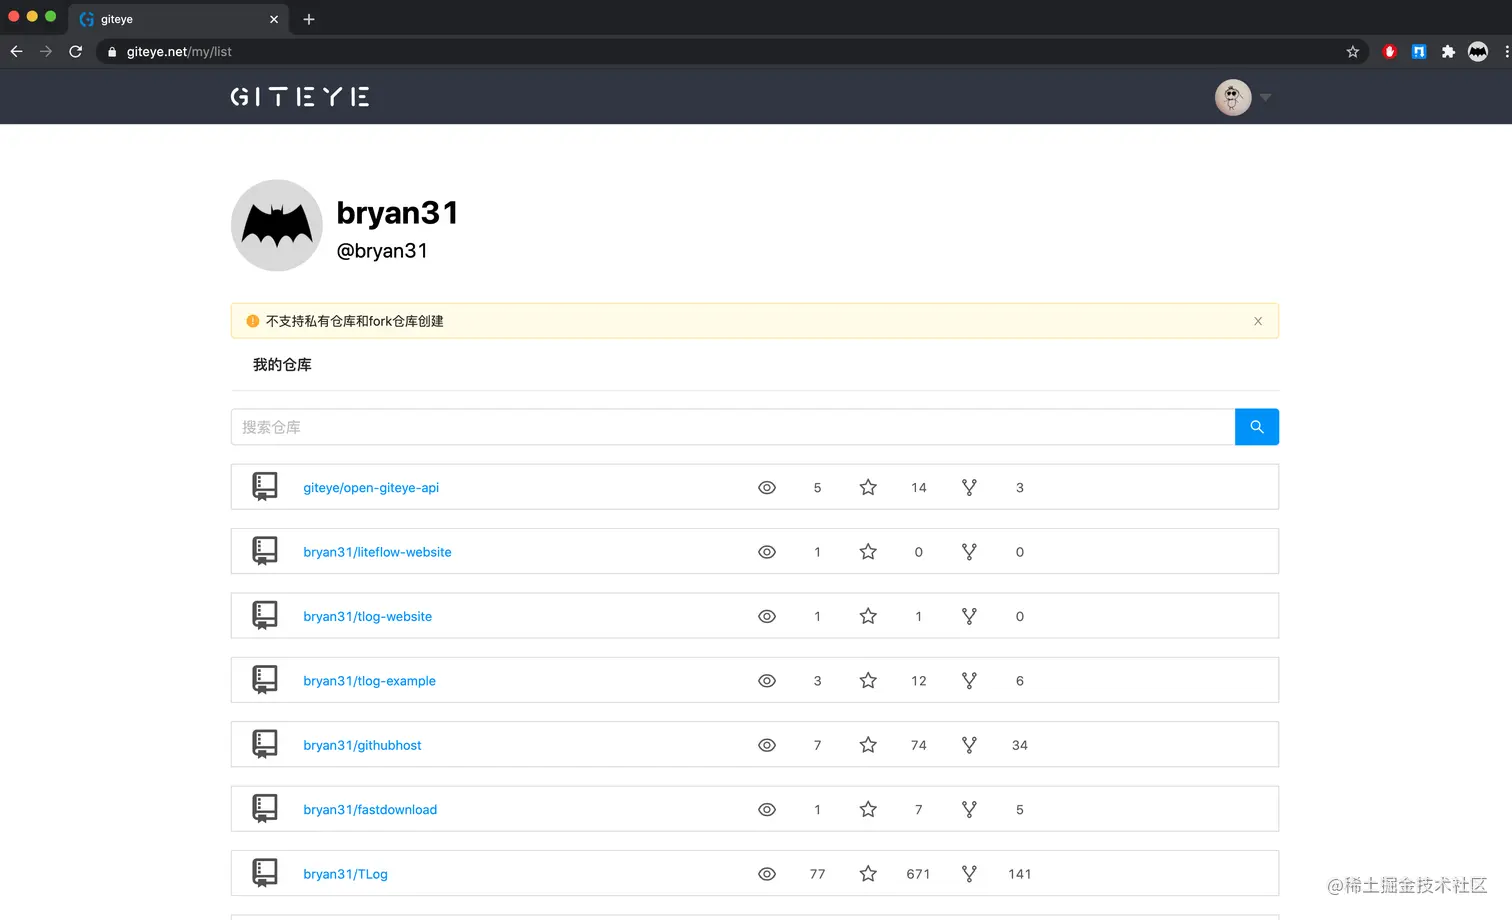The width and height of the screenshot is (1512, 920).
Task: Select the giteye browser tab
Action: click(x=178, y=19)
